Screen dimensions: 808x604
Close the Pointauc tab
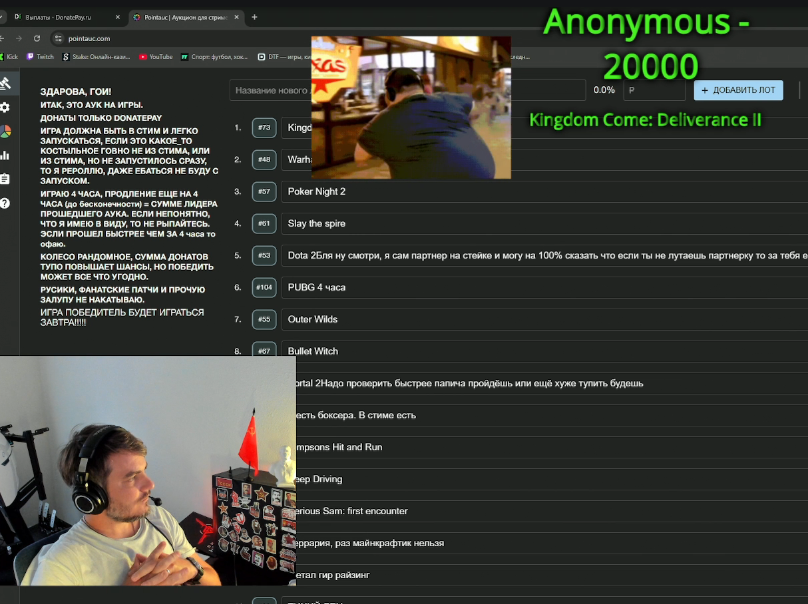(237, 17)
